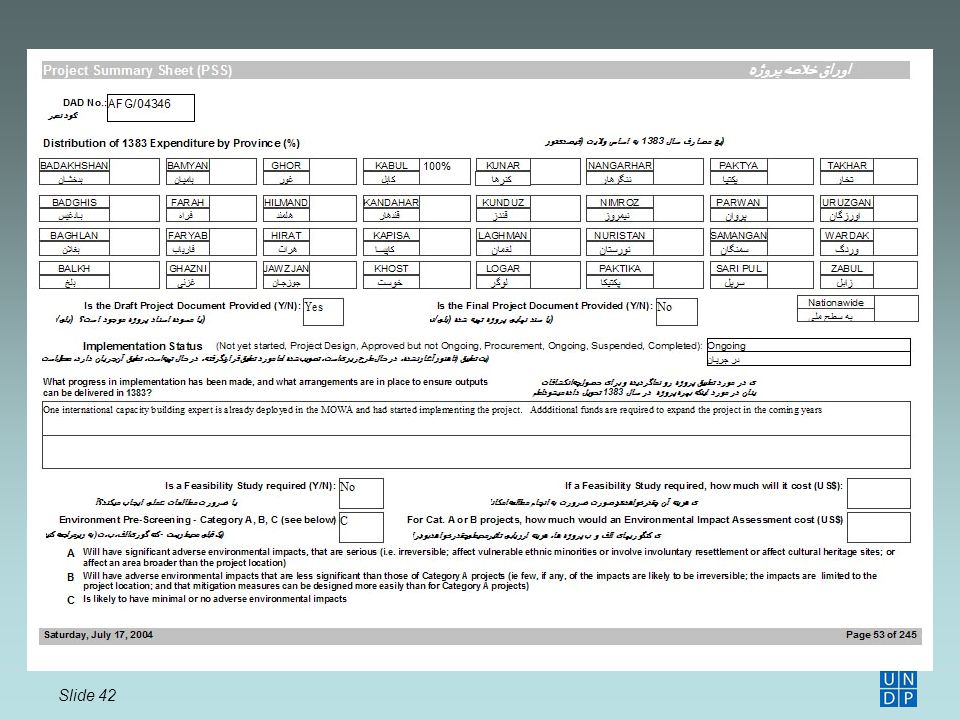Click the JAWZJAN province label
This screenshot has width=960, height=720.
[286, 268]
